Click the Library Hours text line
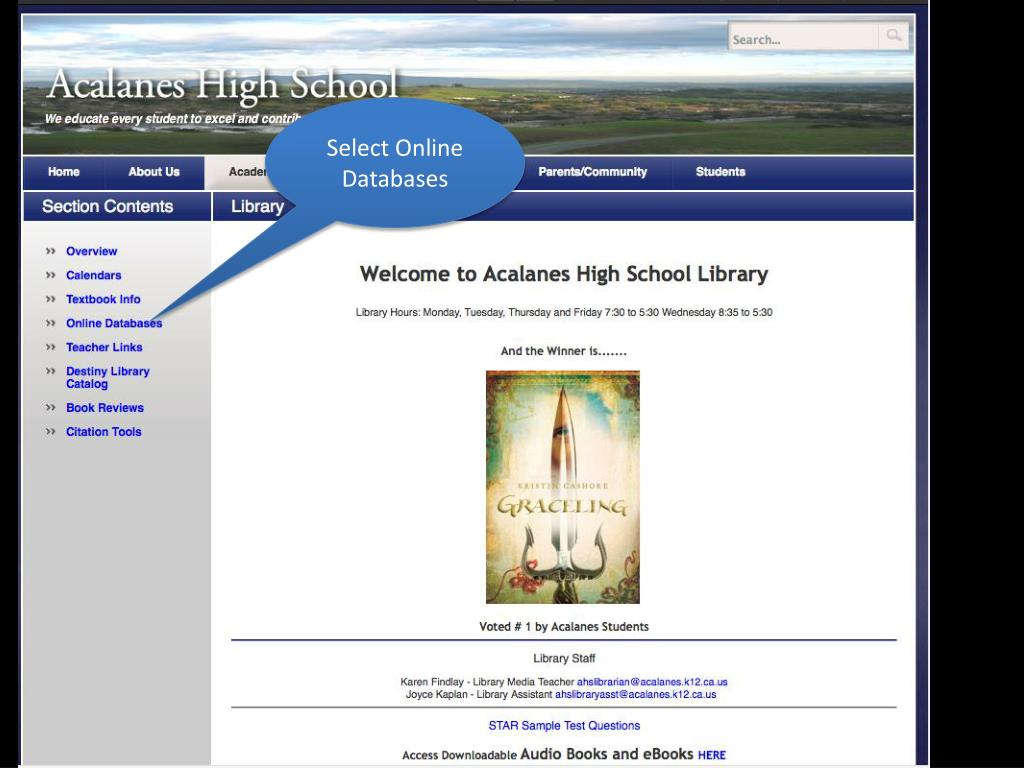 [x=564, y=312]
